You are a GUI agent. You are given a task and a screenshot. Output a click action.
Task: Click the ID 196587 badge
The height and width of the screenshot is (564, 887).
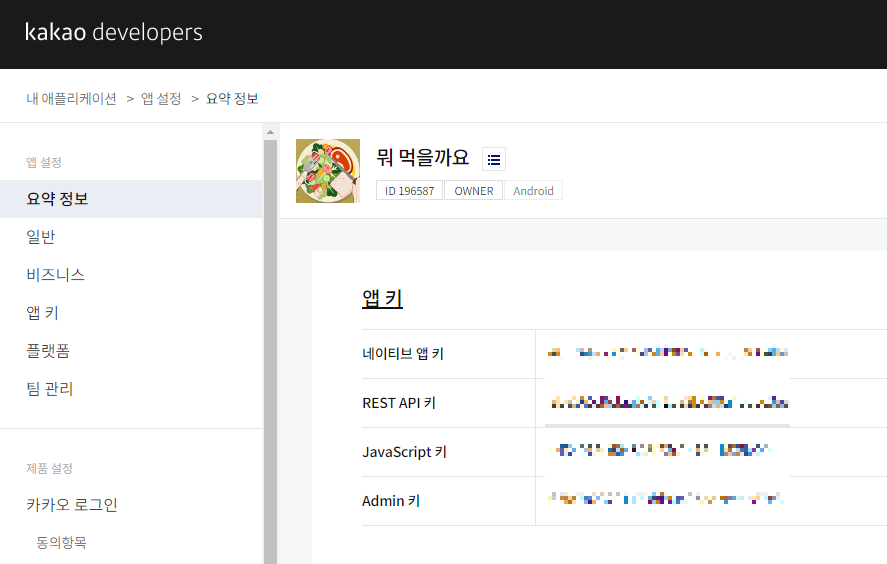click(410, 191)
